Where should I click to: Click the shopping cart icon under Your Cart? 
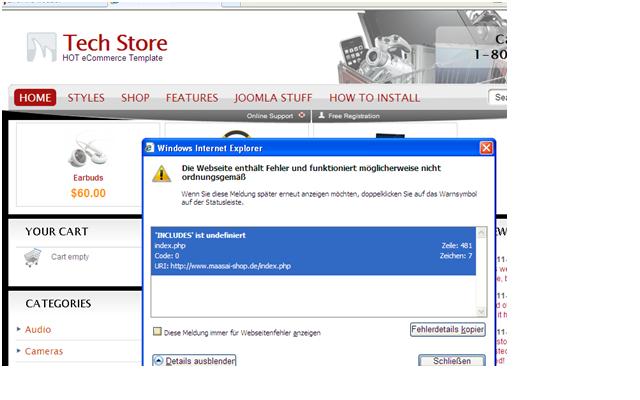point(33,257)
